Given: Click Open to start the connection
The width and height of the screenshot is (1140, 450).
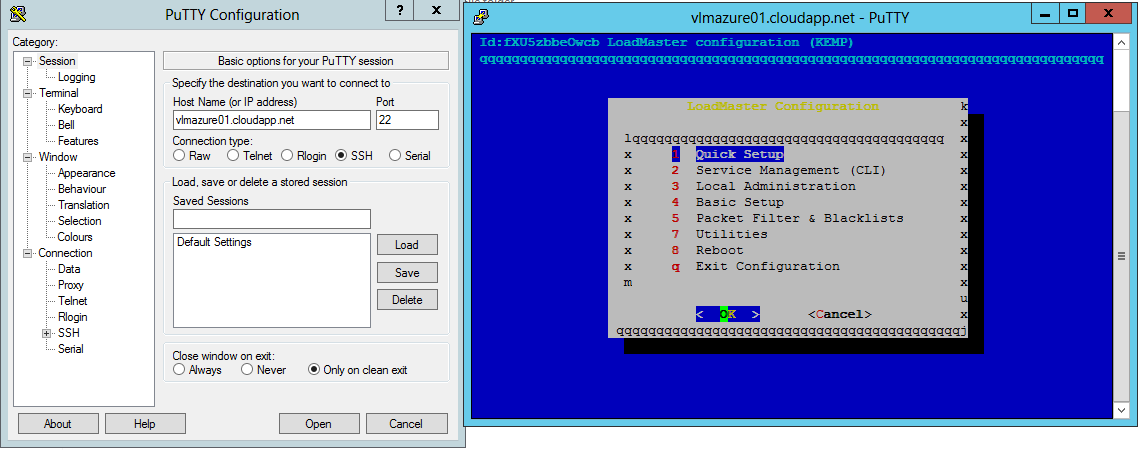Looking at the screenshot, I should pos(318,424).
